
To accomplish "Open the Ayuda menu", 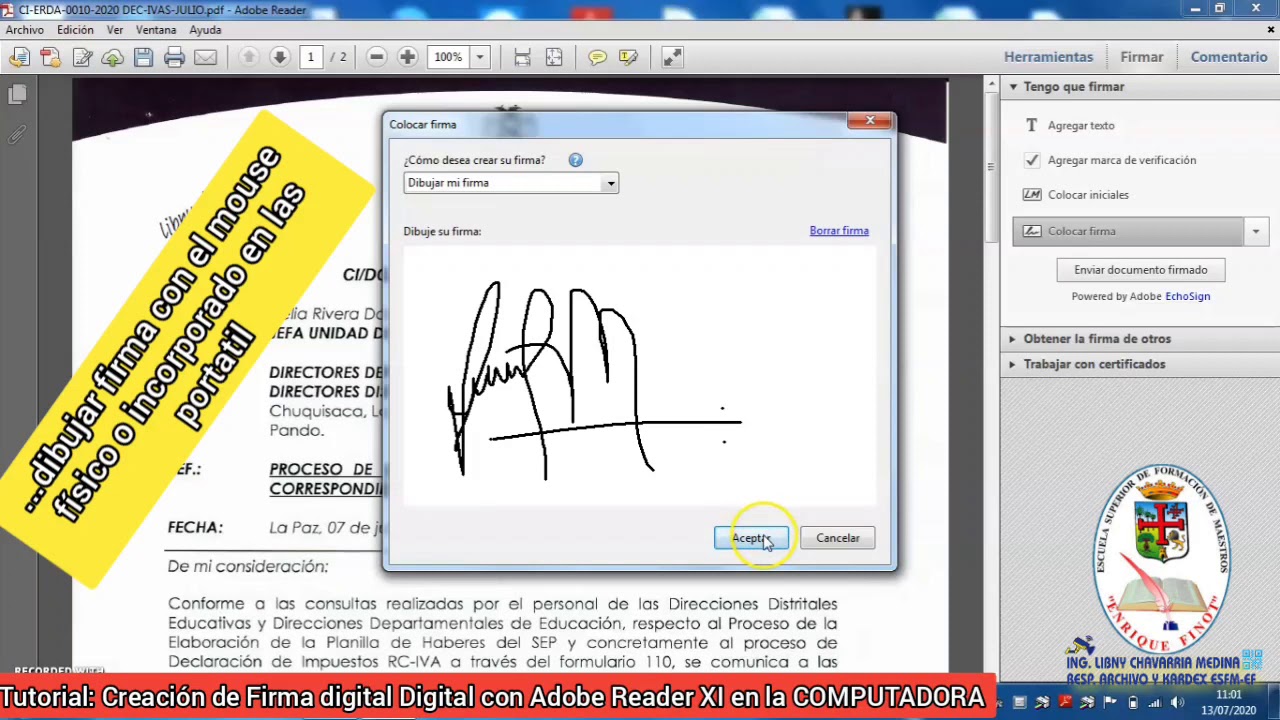I will pos(206,30).
